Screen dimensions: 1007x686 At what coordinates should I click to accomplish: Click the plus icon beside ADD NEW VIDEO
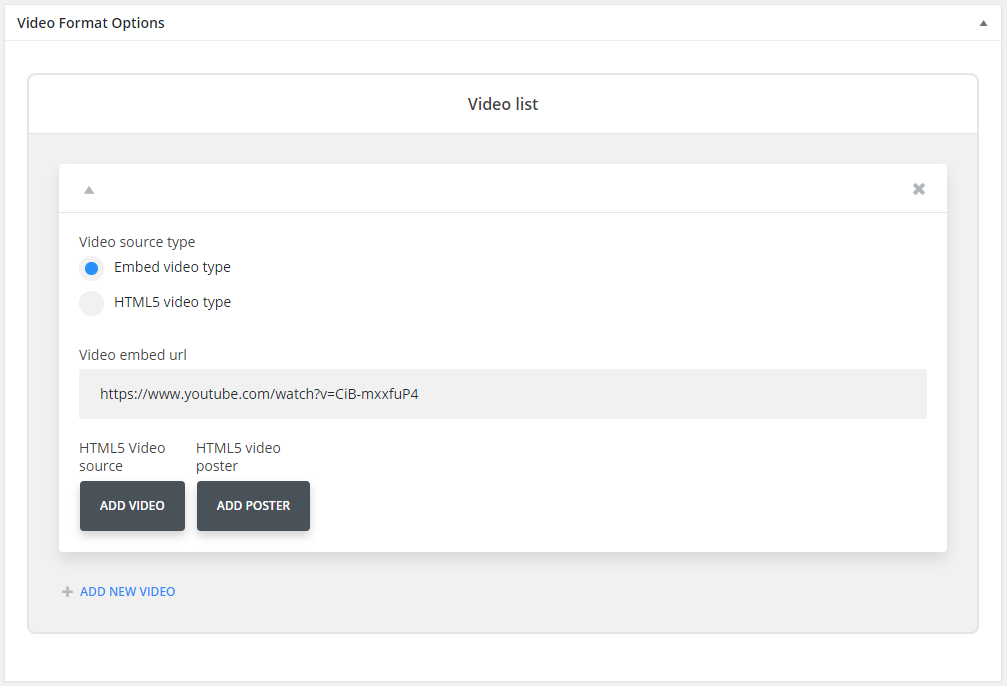click(x=67, y=591)
